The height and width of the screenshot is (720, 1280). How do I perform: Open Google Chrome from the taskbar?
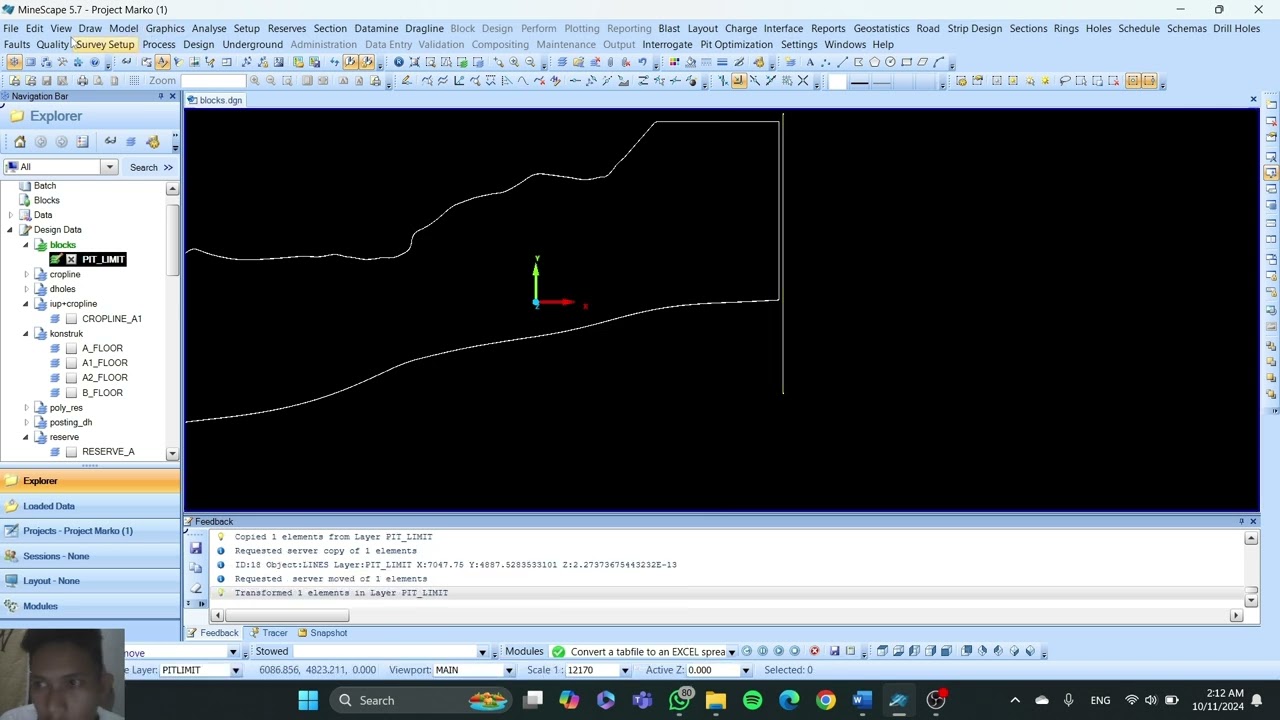(826, 700)
